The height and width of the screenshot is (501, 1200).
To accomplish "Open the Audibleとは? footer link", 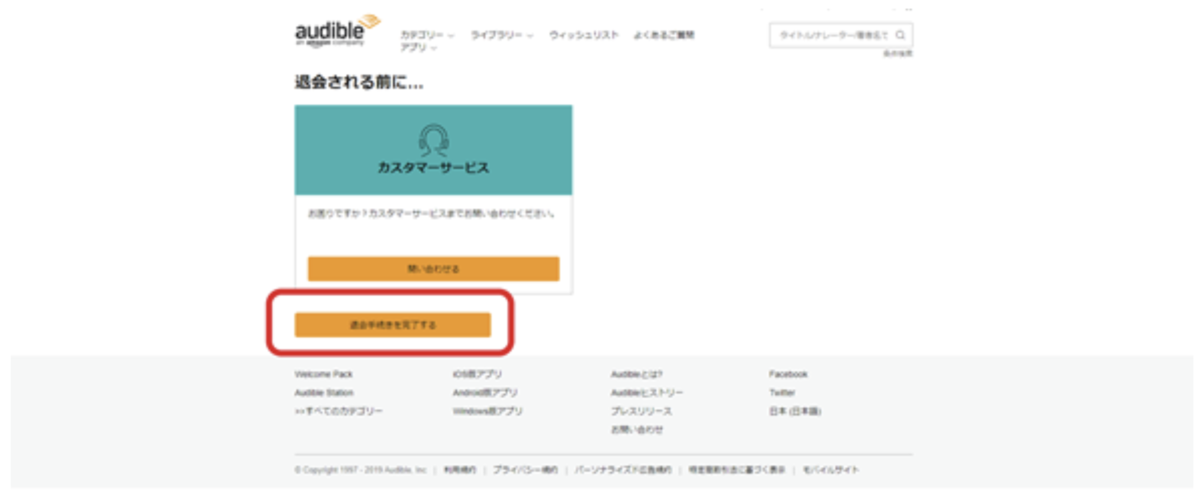I will pos(637,374).
